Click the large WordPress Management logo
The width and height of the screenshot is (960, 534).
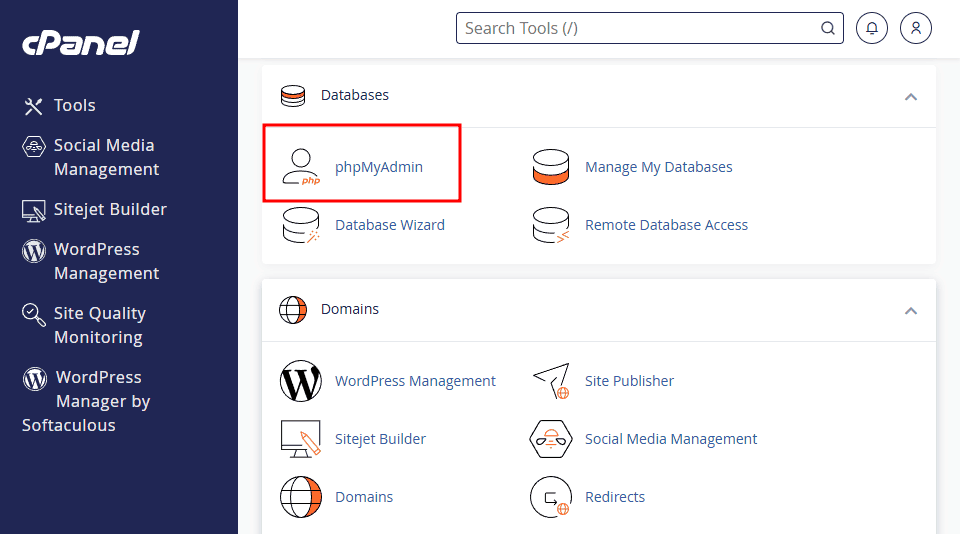(301, 381)
